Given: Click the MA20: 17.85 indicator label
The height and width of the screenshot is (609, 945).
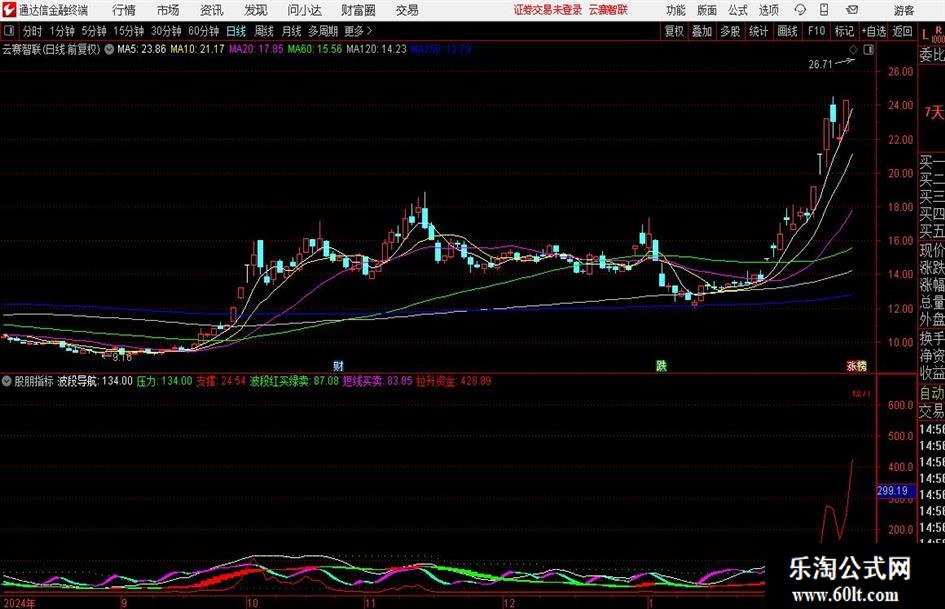Looking at the screenshot, I should (256, 49).
